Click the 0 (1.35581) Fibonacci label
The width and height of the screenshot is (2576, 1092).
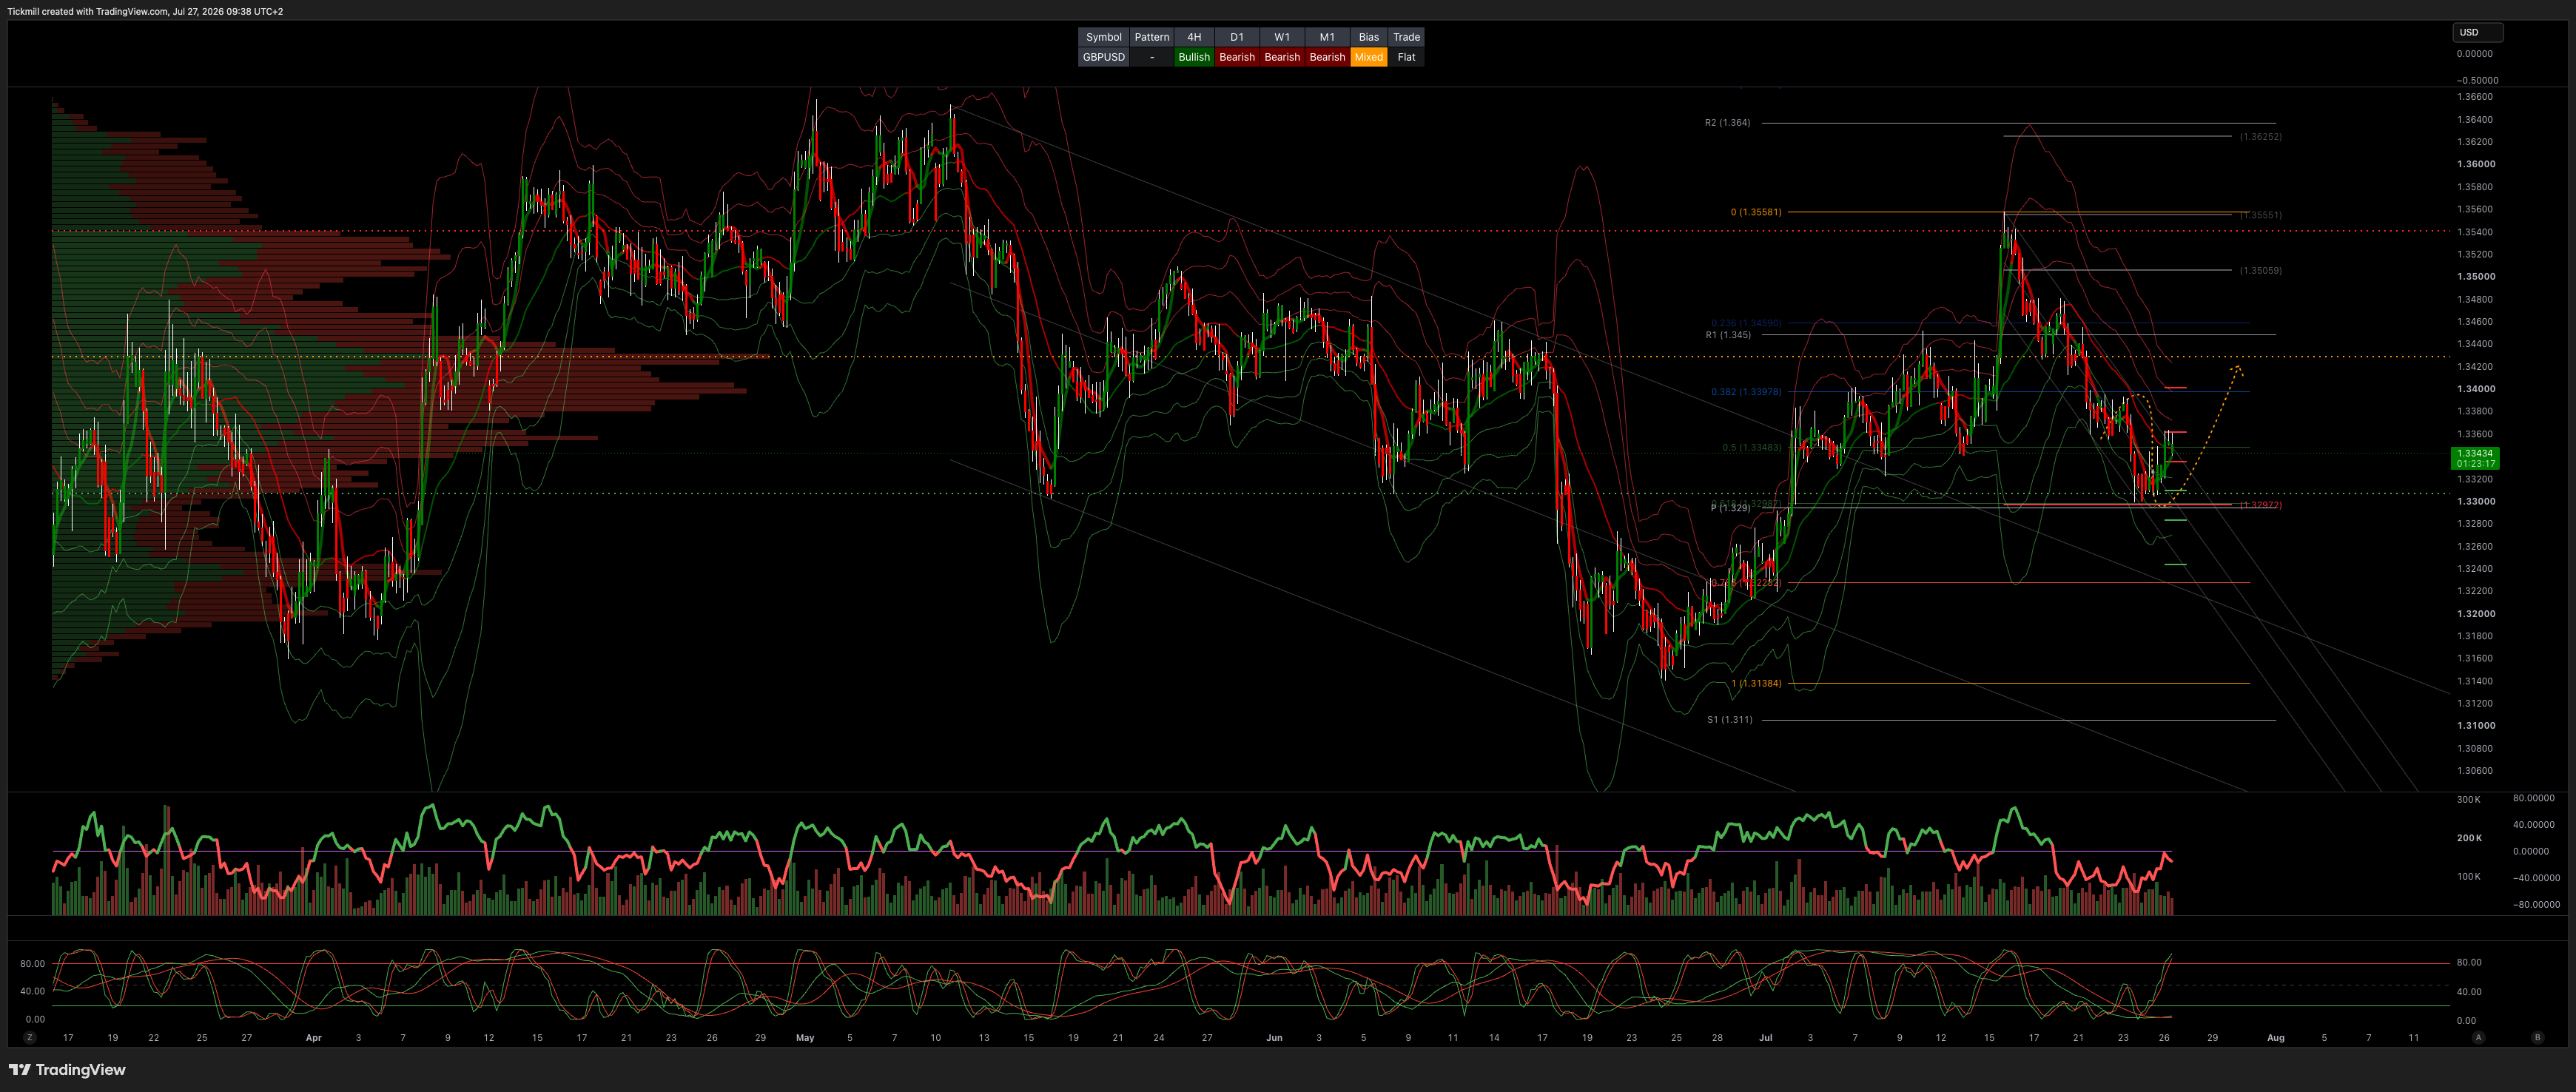click(x=1756, y=212)
